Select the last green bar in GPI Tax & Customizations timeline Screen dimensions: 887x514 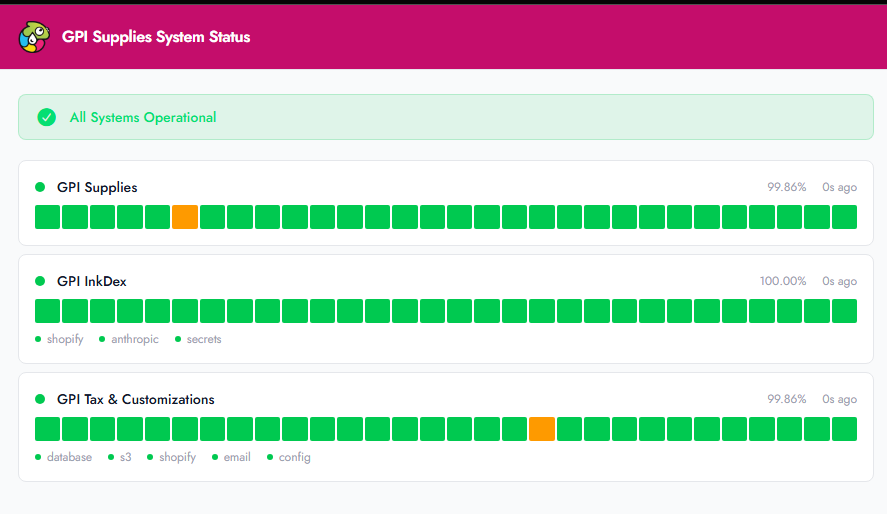coord(845,429)
